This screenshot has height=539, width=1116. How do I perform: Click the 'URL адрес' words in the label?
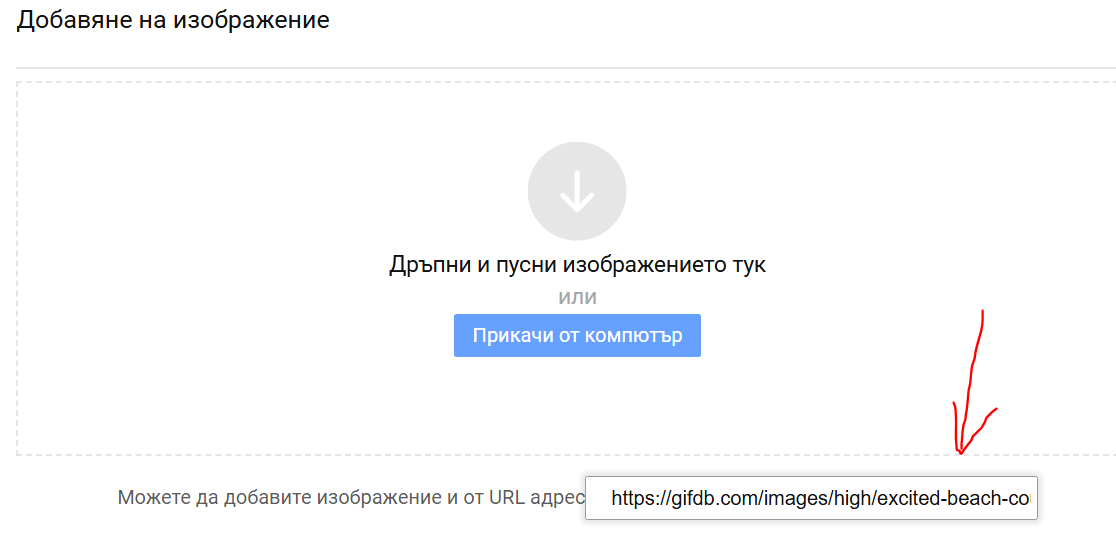(533, 498)
